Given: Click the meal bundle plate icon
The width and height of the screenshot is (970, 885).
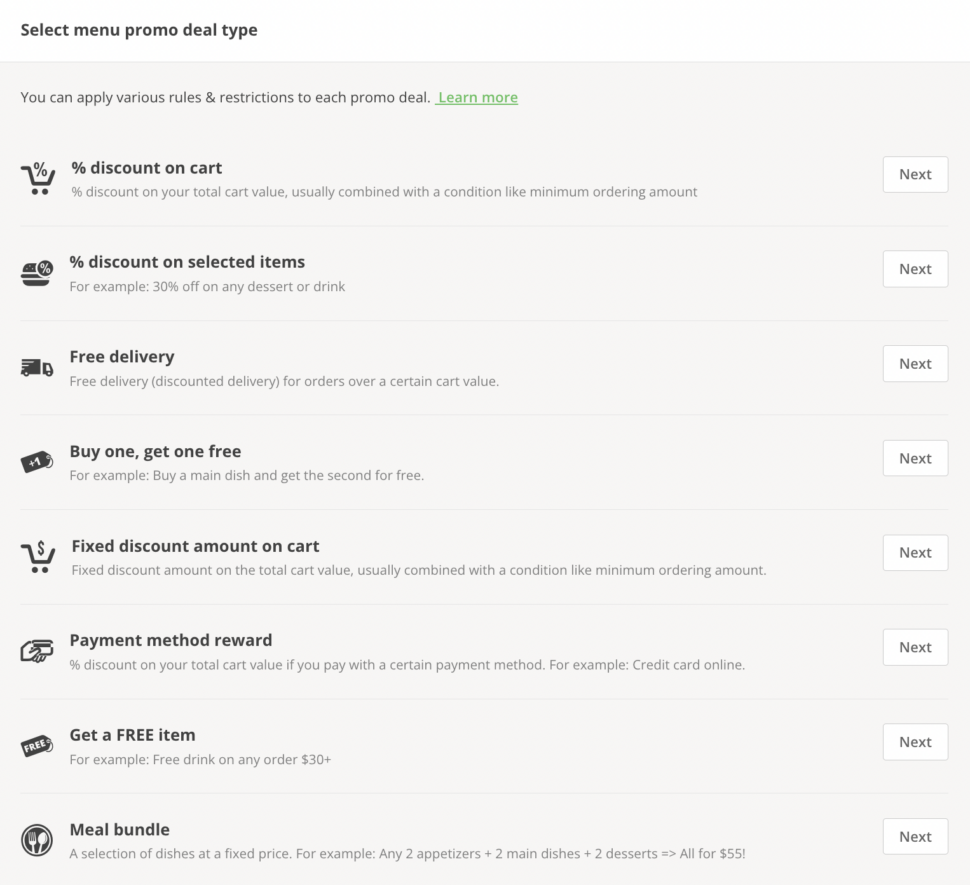Looking at the screenshot, I should click(37, 840).
